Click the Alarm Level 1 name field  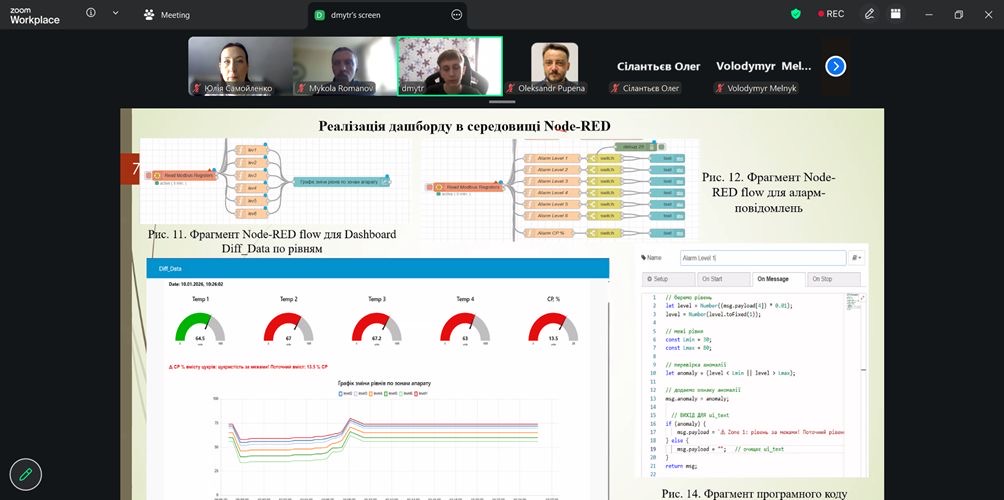761,257
